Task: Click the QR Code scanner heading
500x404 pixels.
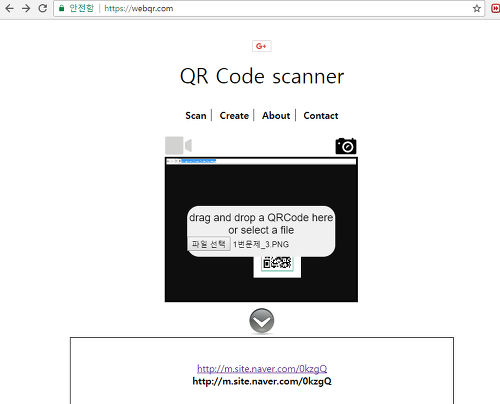Action: (262, 76)
